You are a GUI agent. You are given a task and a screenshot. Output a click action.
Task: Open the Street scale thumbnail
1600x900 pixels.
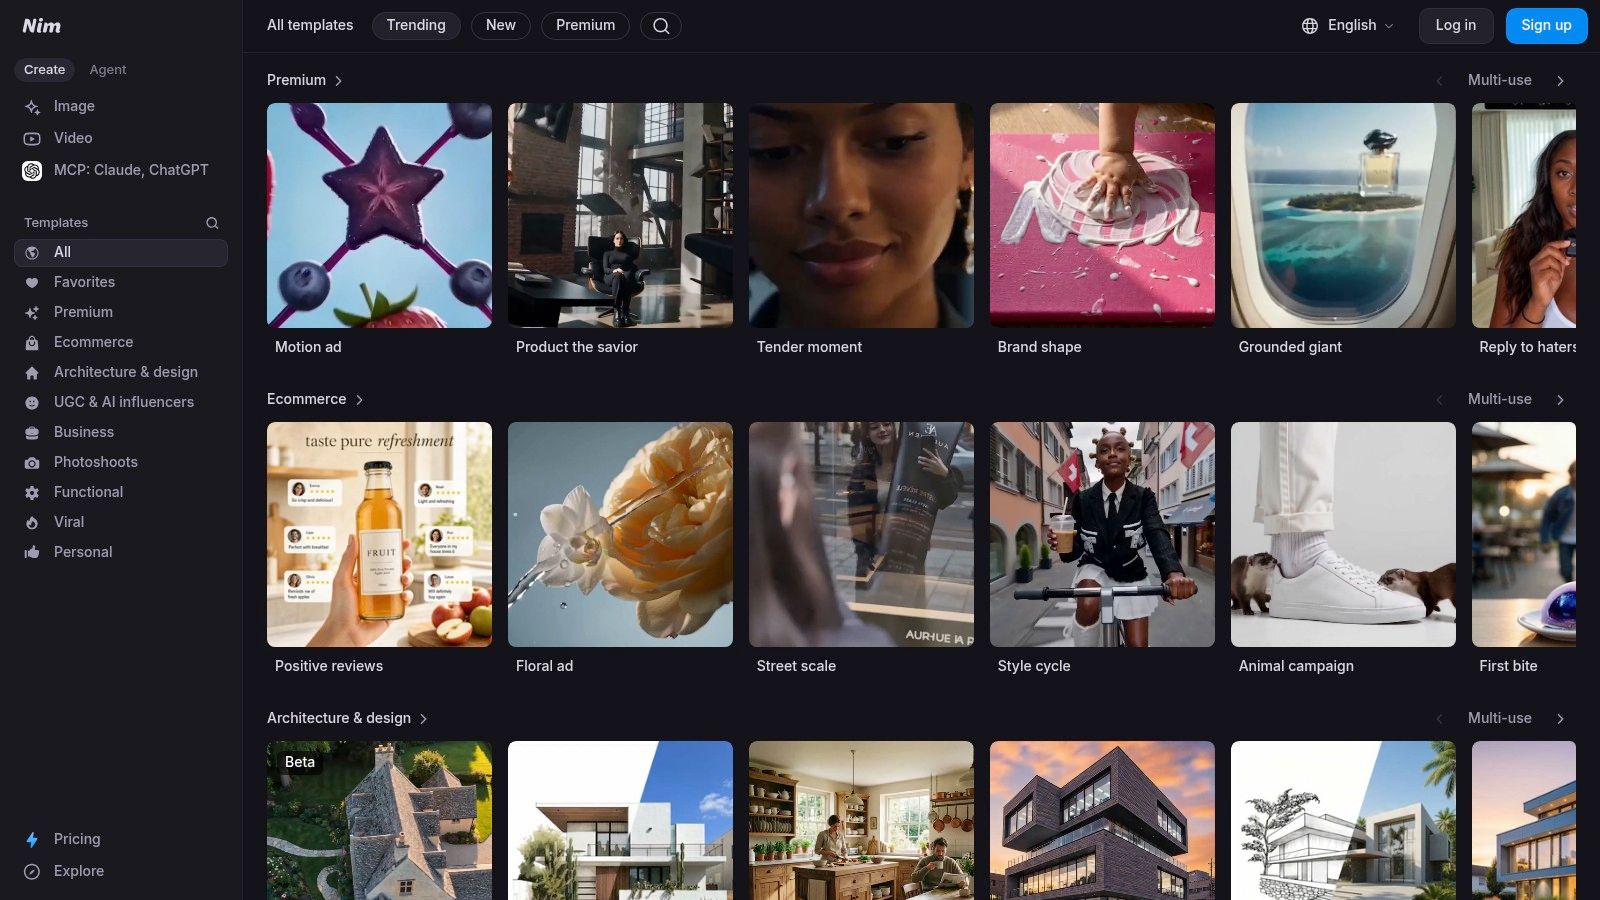tap(861, 534)
